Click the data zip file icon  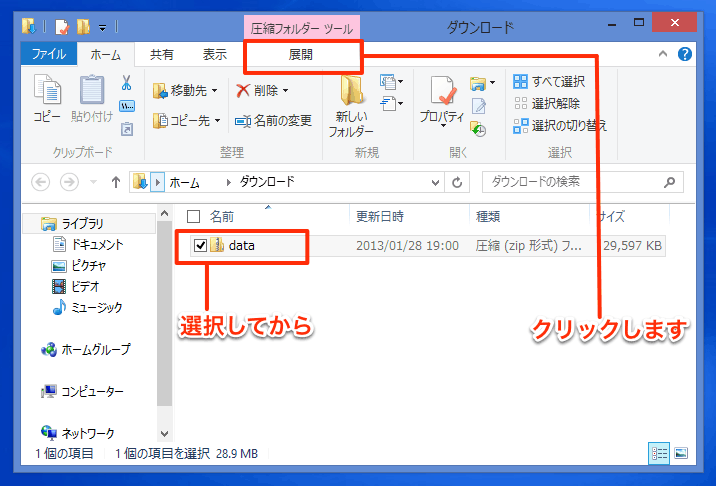tap(217, 245)
